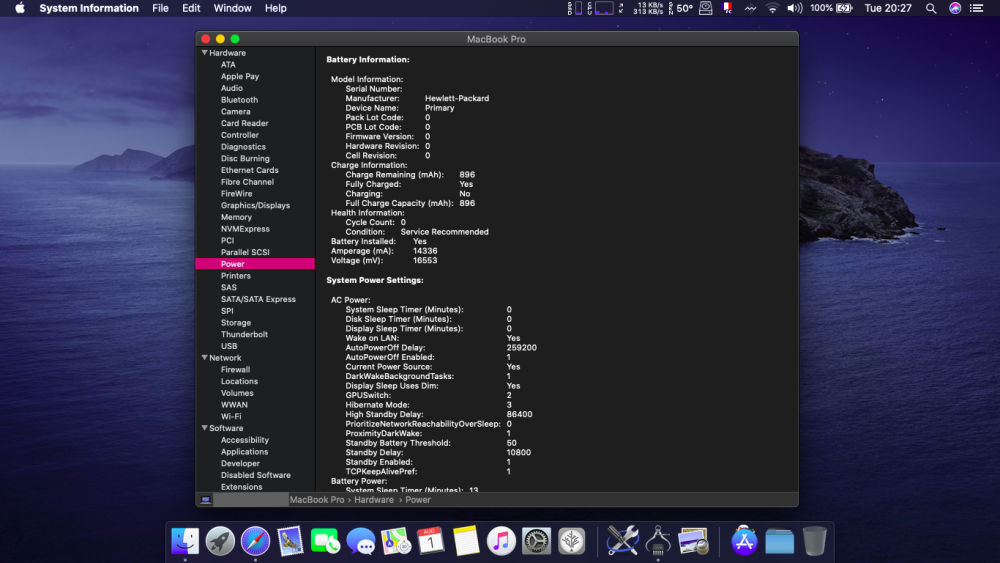This screenshot has height=563, width=1000.
Task: Open App Store from the Dock
Action: tap(744, 541)
